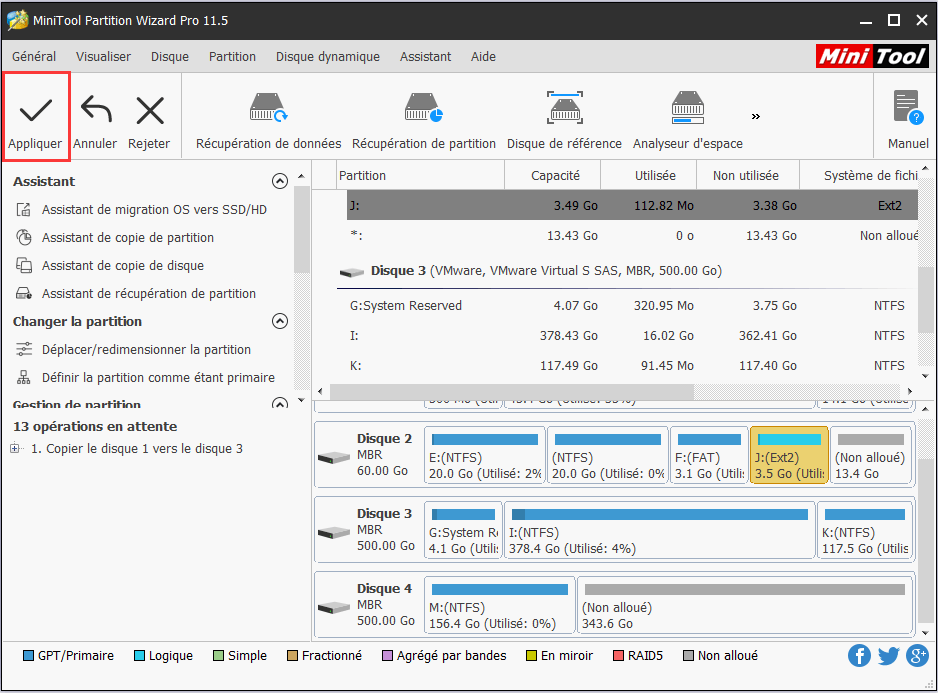This screenshot has width=938, height=693.
Task: Select Disque 2 Non alloué 13.4 Go block
Action: click(x=870, y=455)
